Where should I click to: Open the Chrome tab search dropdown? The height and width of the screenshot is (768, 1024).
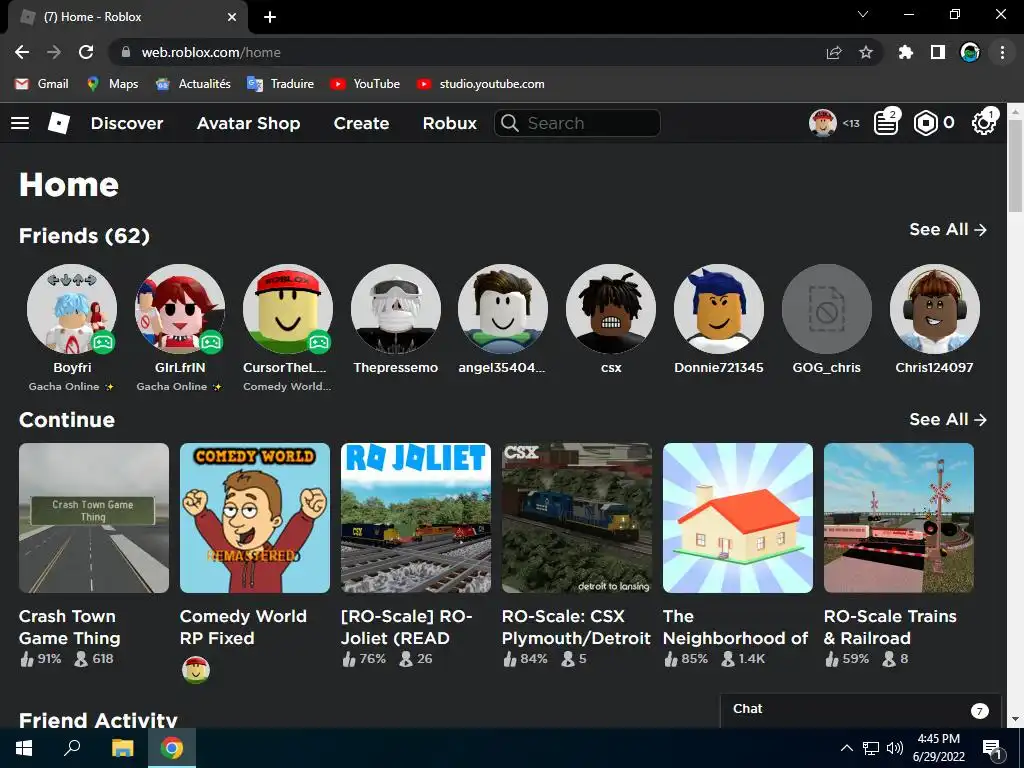863,14
